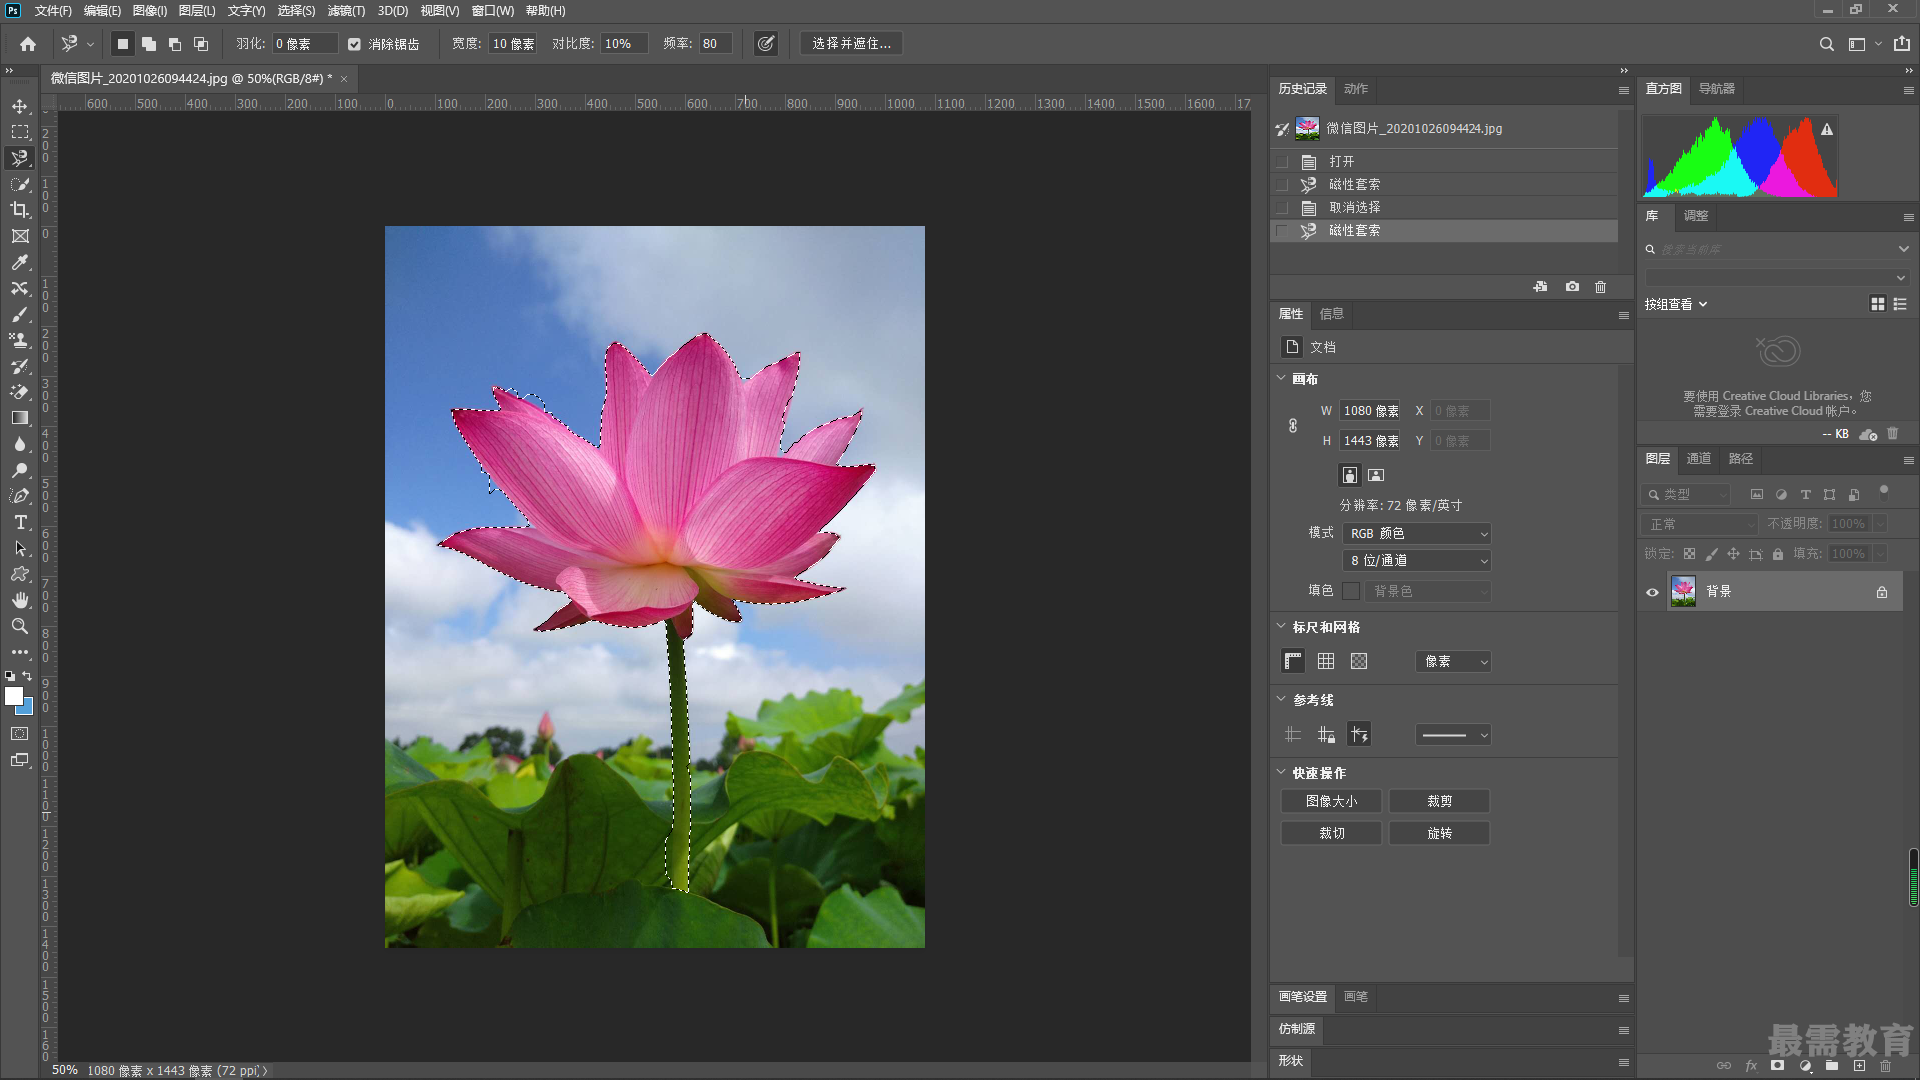
Task: Select the Quick Selection tool
Action: 20,184
